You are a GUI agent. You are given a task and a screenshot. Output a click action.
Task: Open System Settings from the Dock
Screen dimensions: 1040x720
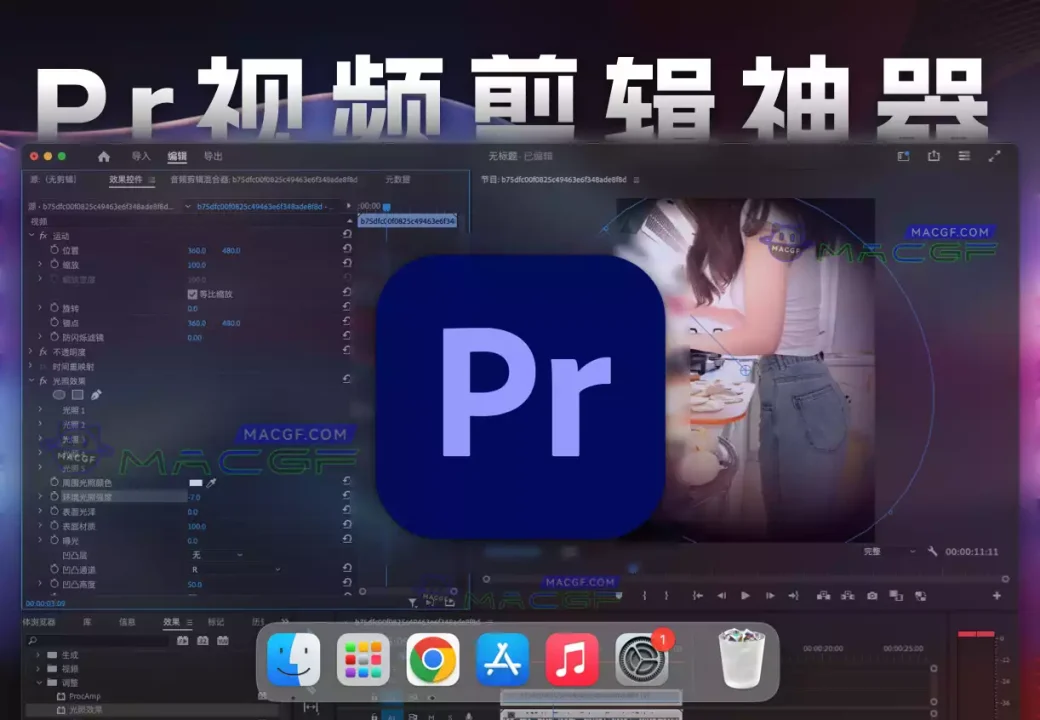(641, 661)
